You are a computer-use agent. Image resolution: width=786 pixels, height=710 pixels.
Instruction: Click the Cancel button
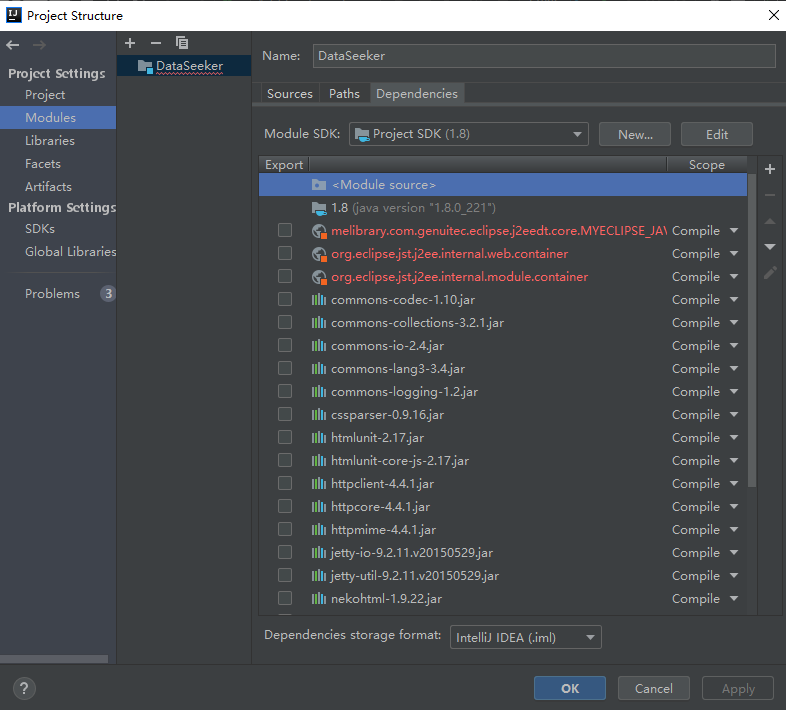(654, 688)
